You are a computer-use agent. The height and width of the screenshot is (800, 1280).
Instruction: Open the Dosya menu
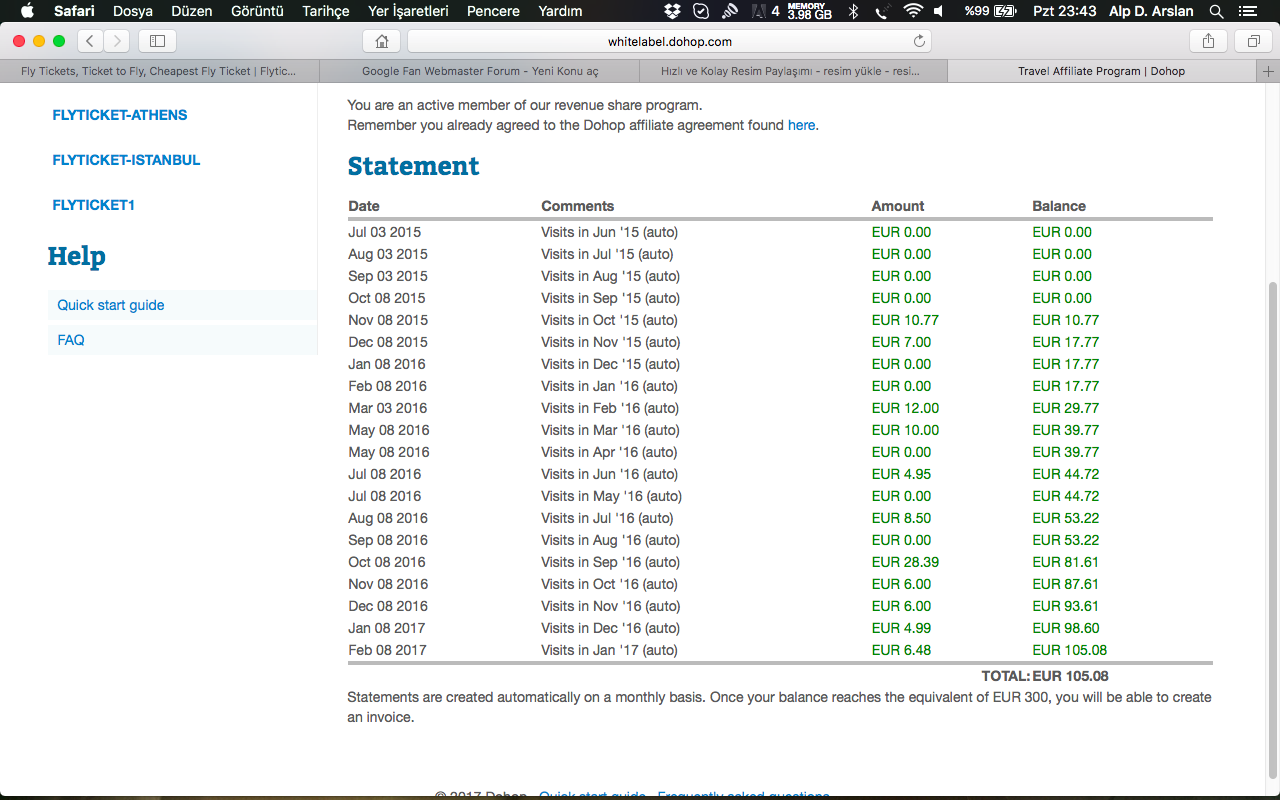tap(133, 11)
